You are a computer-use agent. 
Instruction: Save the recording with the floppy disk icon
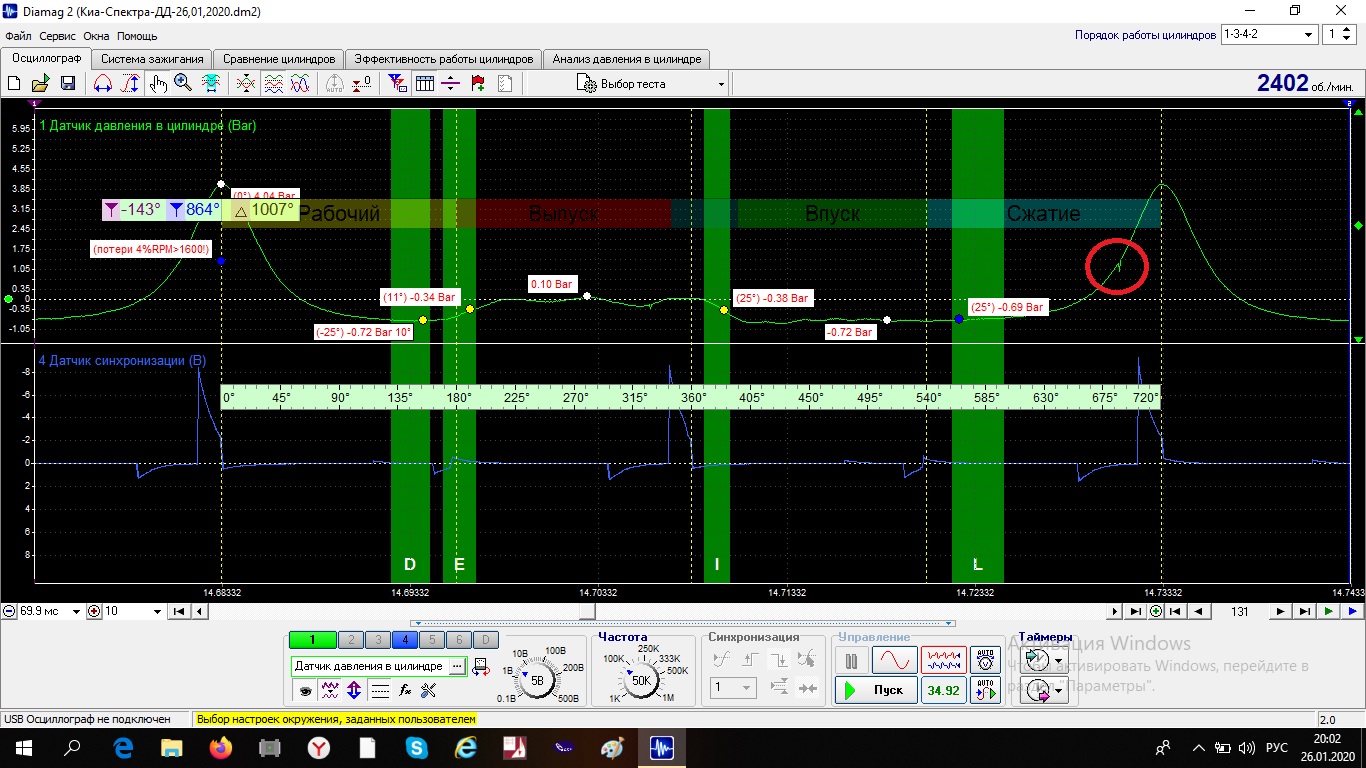click(x=68, y=84)
